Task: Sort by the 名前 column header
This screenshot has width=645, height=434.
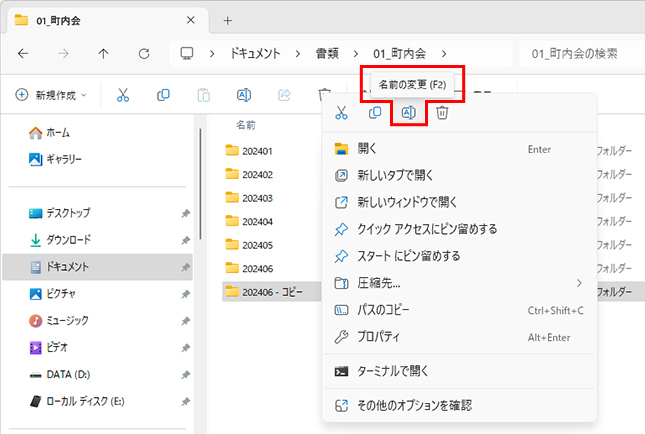Action: point(246,125)
